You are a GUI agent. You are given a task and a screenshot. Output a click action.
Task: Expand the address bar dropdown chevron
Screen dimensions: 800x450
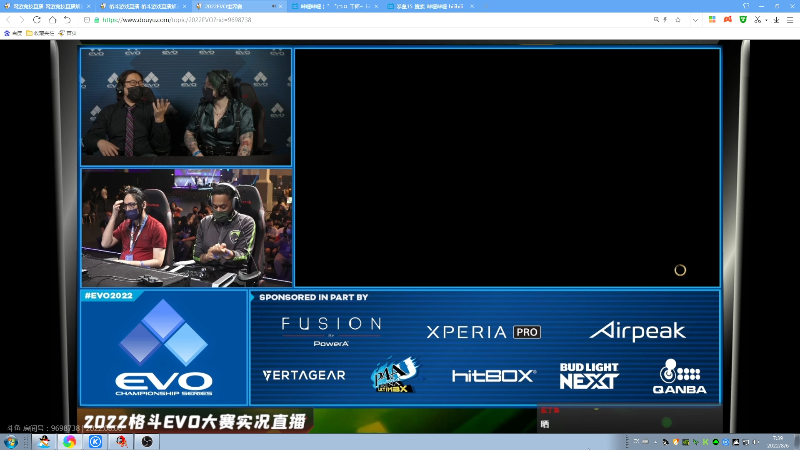pyautogui.click(x=695, y=20)
